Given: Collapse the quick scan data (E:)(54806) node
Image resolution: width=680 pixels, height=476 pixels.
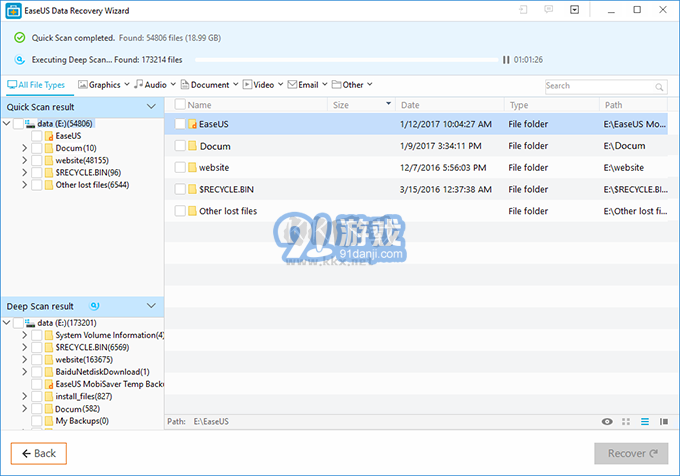Looking at the screenshot, I should click(7, 124).
